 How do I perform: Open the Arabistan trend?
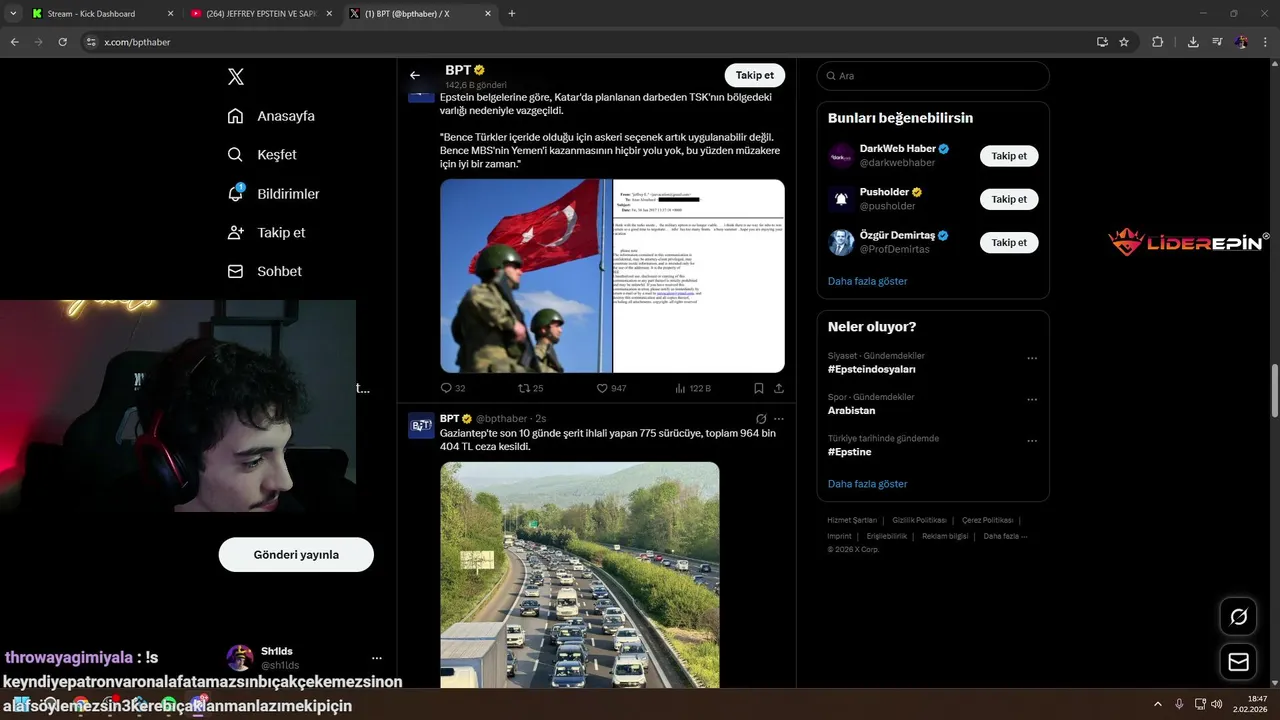(851, 410)
